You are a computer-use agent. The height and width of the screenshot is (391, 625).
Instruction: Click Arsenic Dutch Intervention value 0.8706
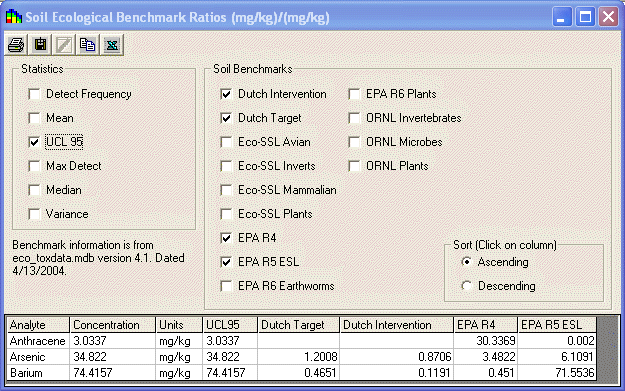click(x=397, y=357)
